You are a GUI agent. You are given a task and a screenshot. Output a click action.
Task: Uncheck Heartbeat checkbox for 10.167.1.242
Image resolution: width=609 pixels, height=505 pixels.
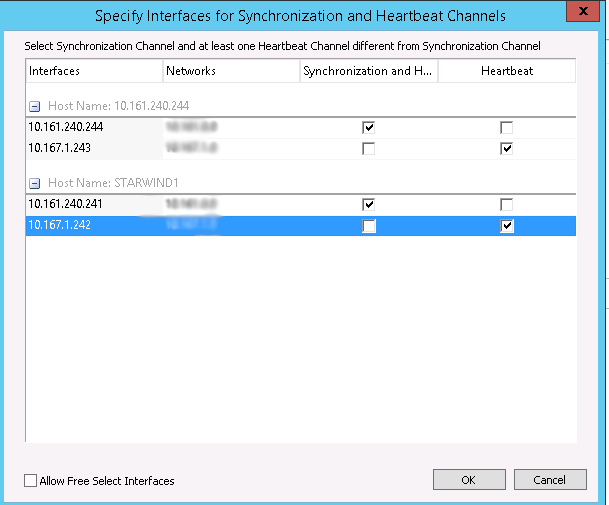507,226
